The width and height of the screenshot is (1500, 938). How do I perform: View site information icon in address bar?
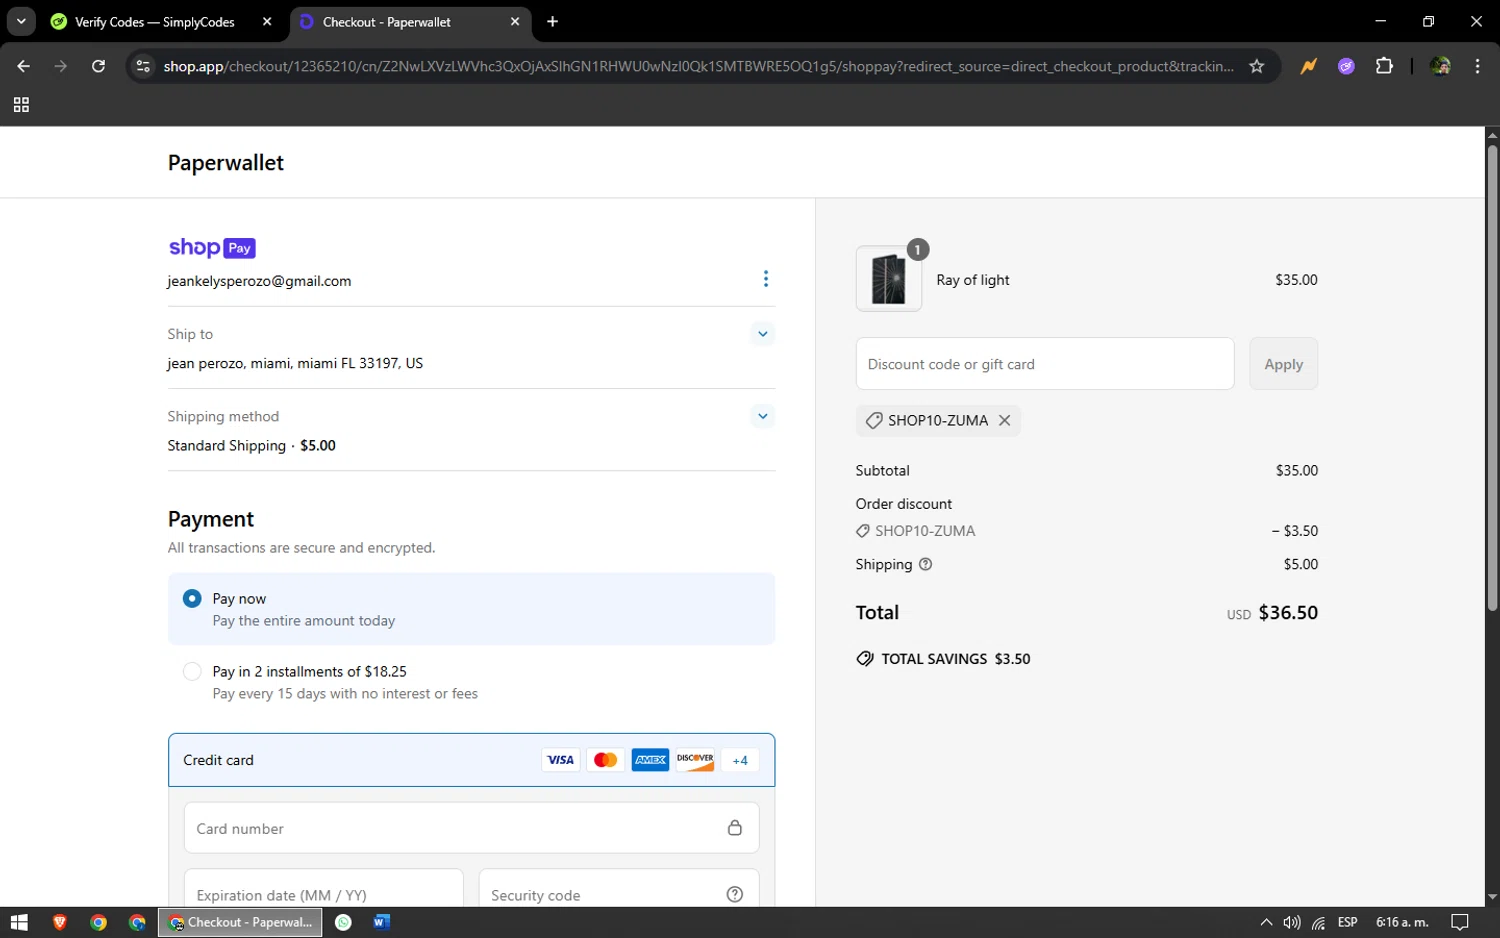(x=143, y=66)
